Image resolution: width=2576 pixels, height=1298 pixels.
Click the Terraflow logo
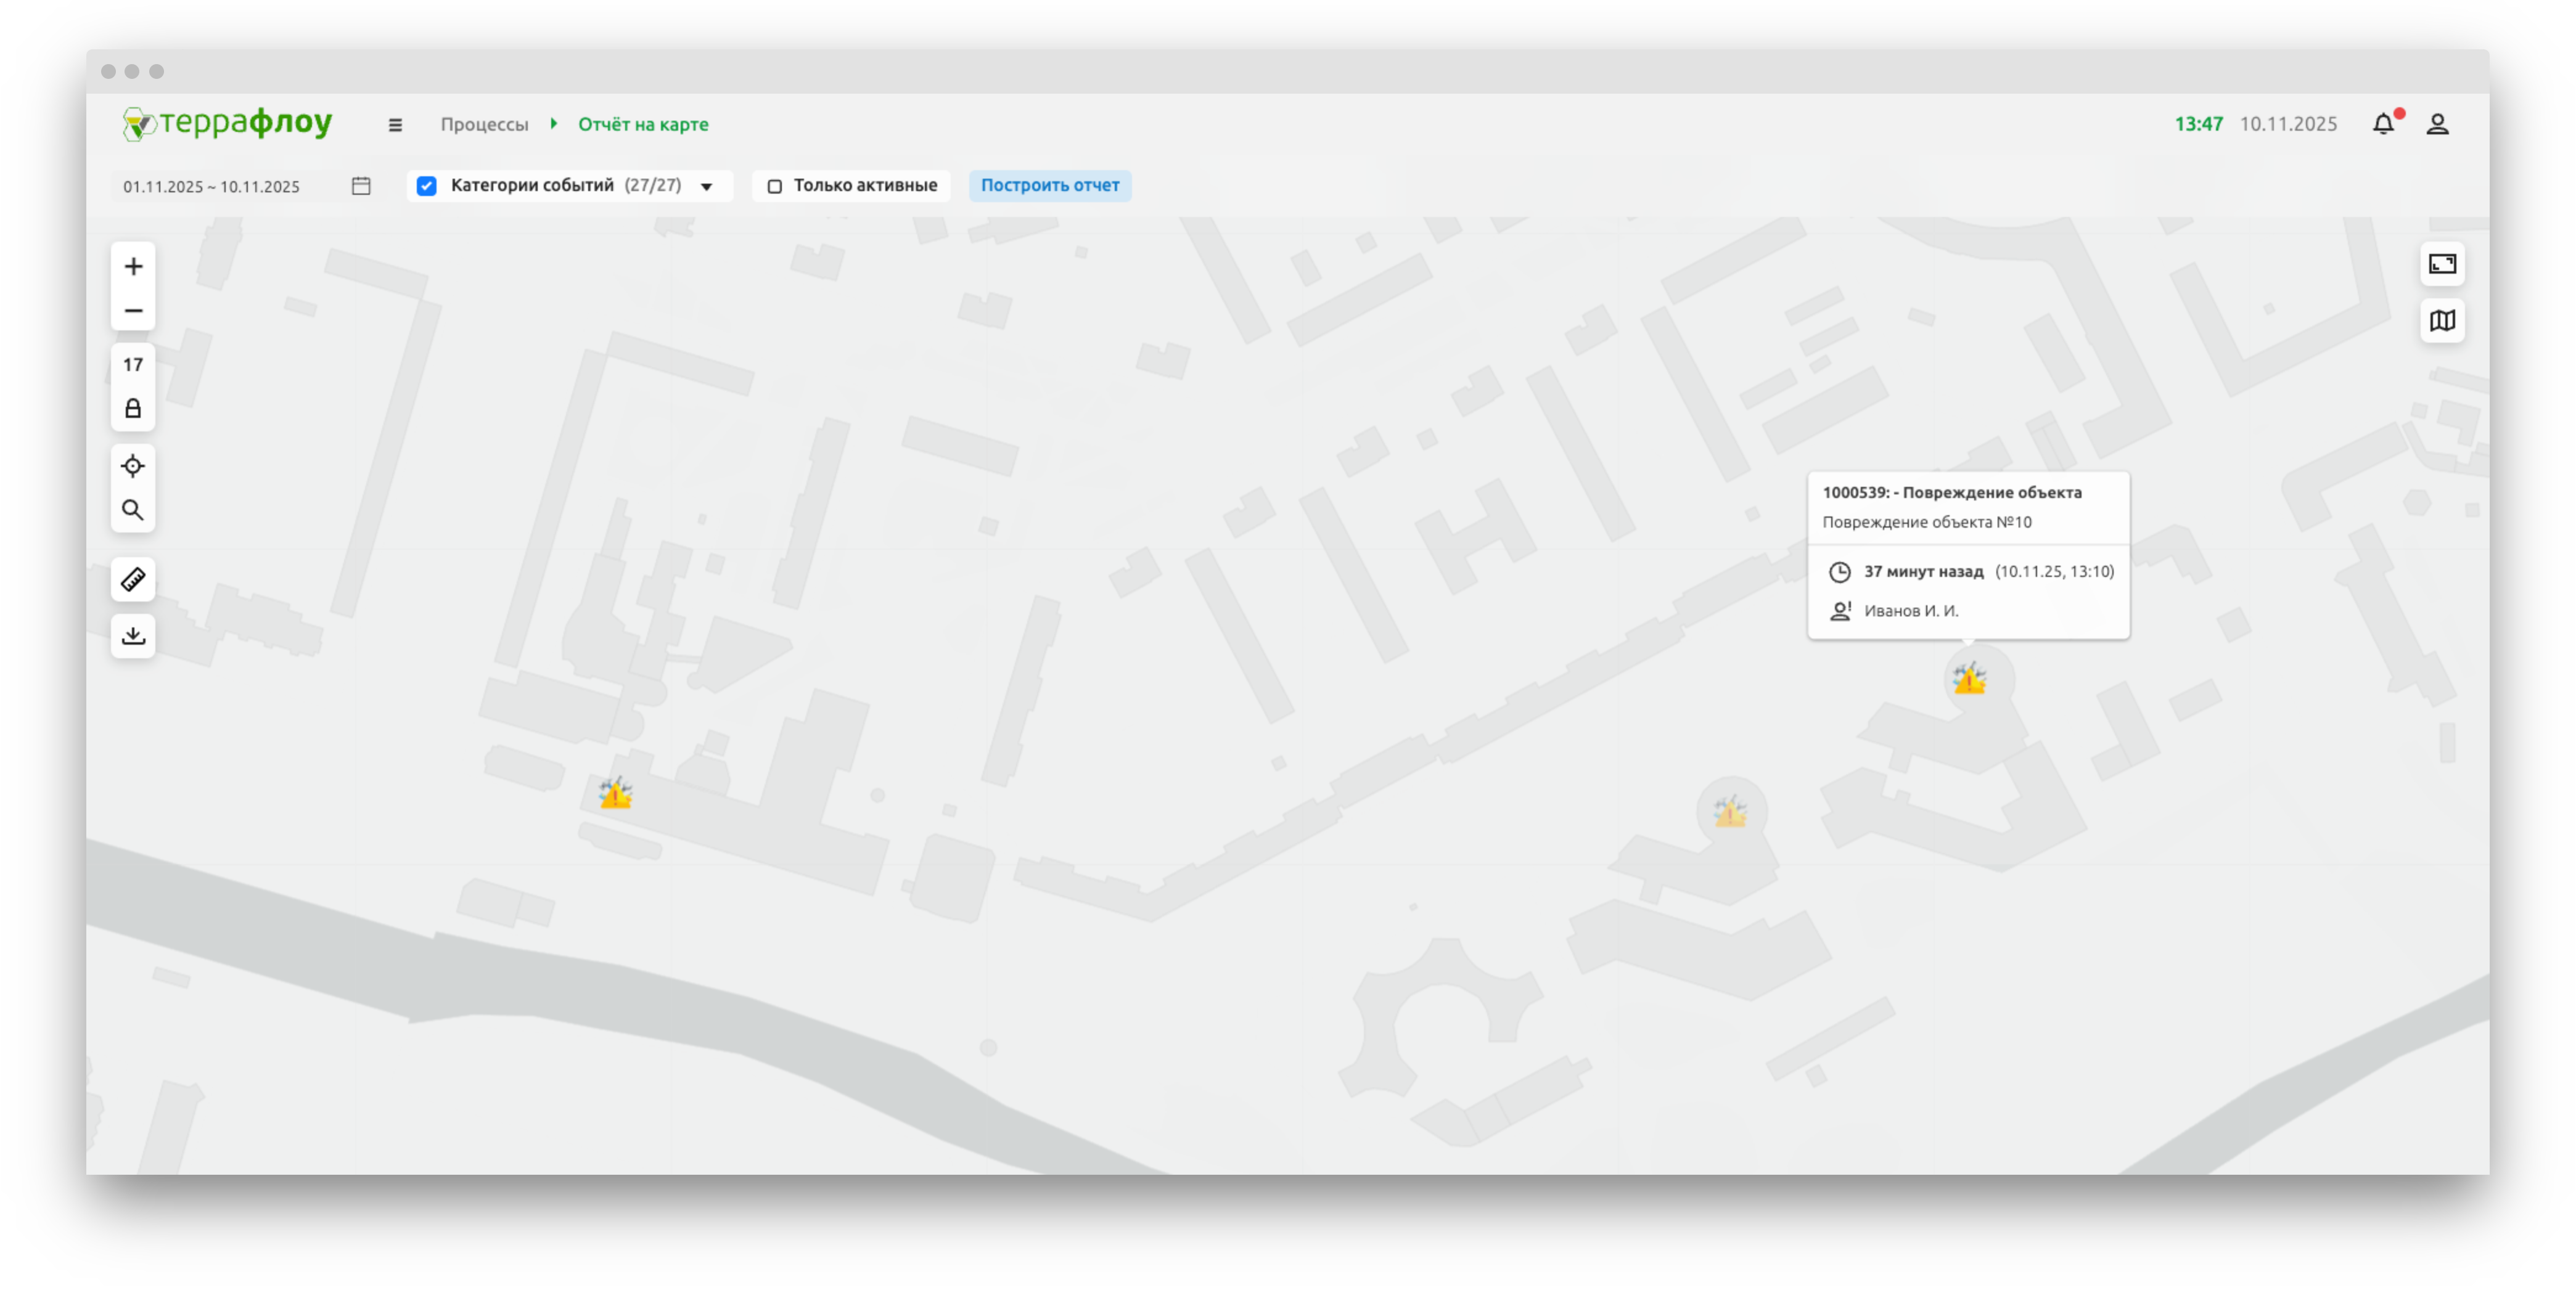click(x=227, y=123)
